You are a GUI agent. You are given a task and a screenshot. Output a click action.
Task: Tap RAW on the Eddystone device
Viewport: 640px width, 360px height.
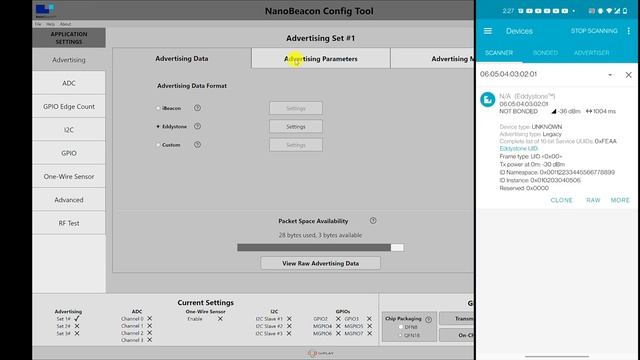point(593,200)
